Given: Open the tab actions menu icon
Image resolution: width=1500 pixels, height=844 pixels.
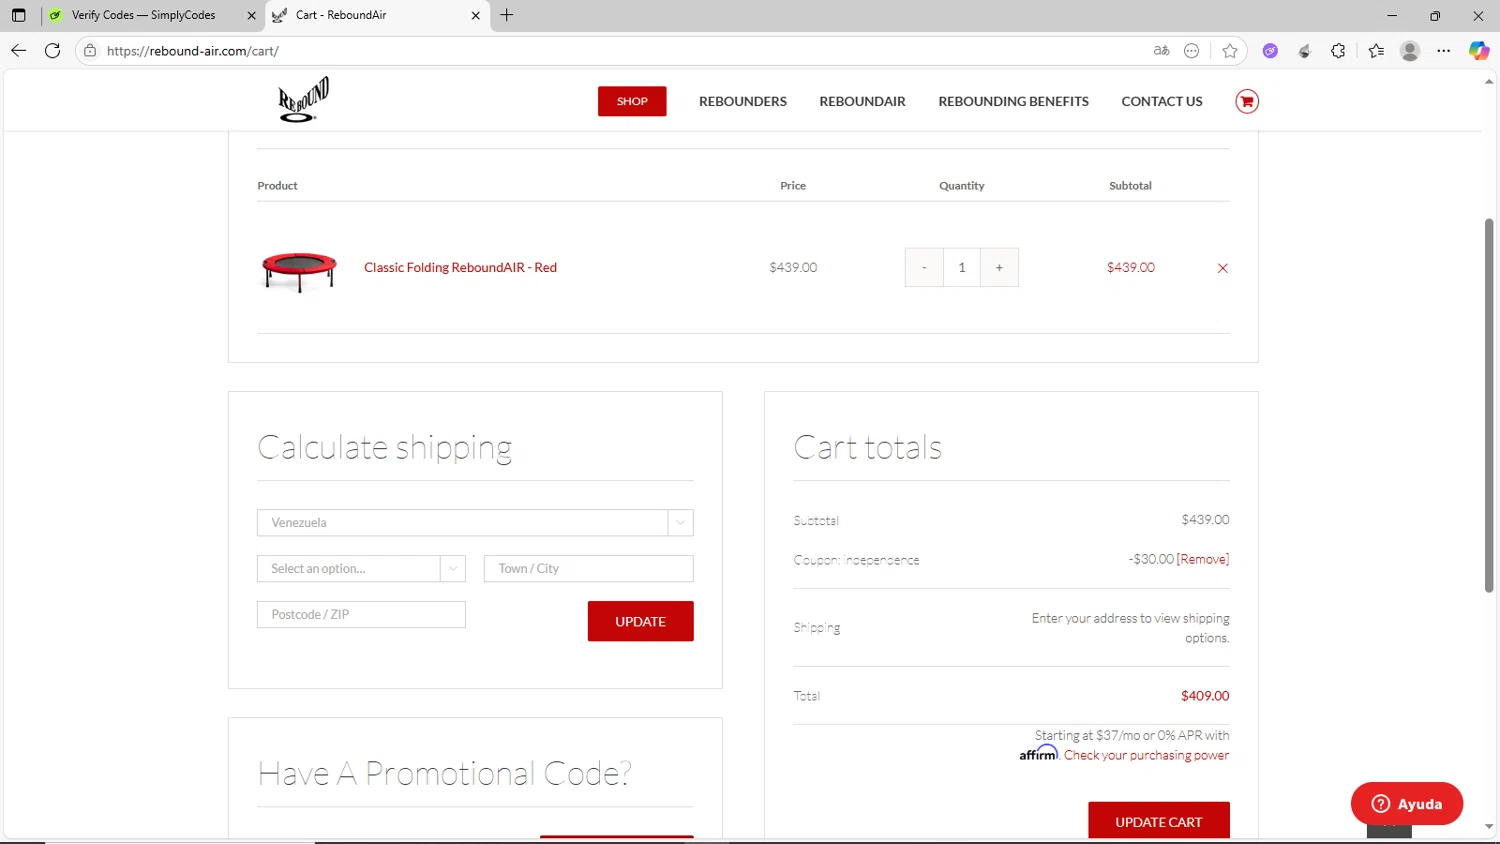Looking at the screenshot, I should point(18,15).
